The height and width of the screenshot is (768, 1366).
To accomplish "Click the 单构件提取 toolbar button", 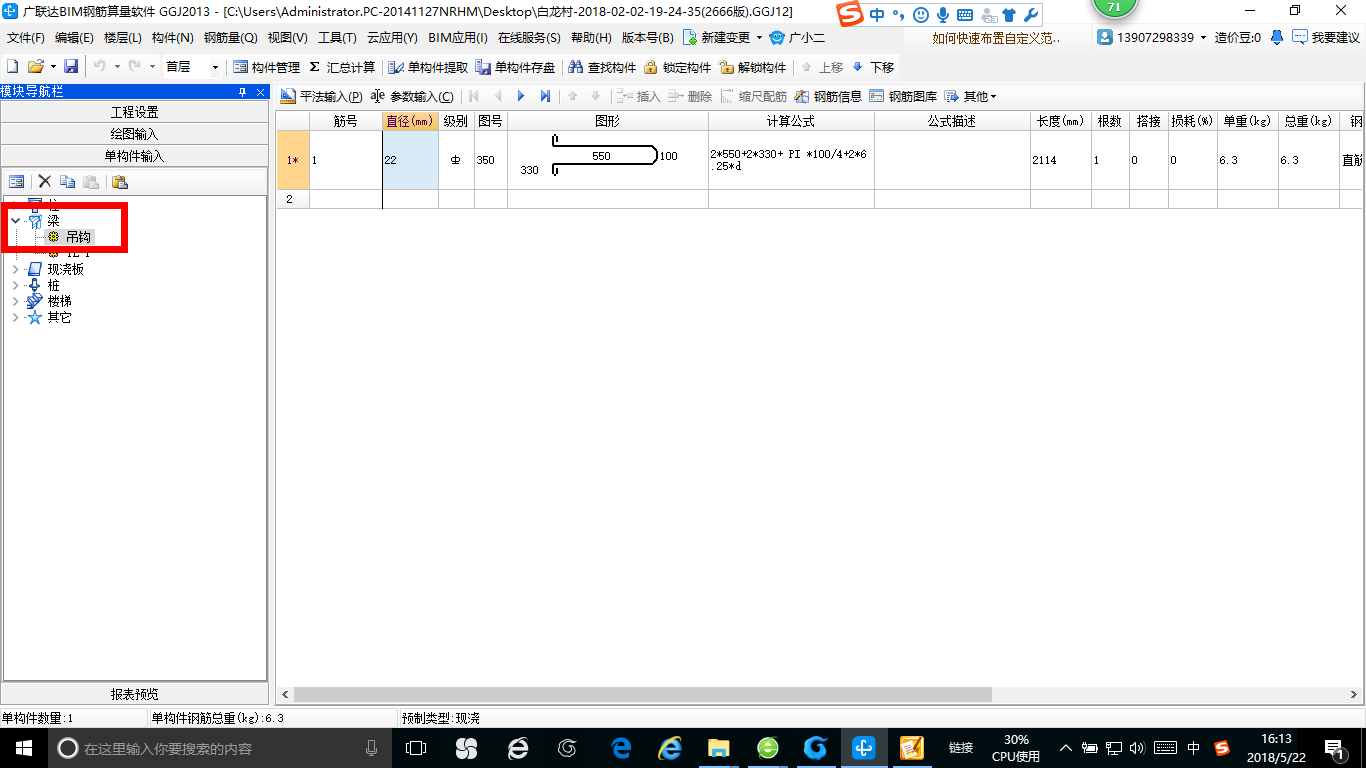I will [427, 67].
